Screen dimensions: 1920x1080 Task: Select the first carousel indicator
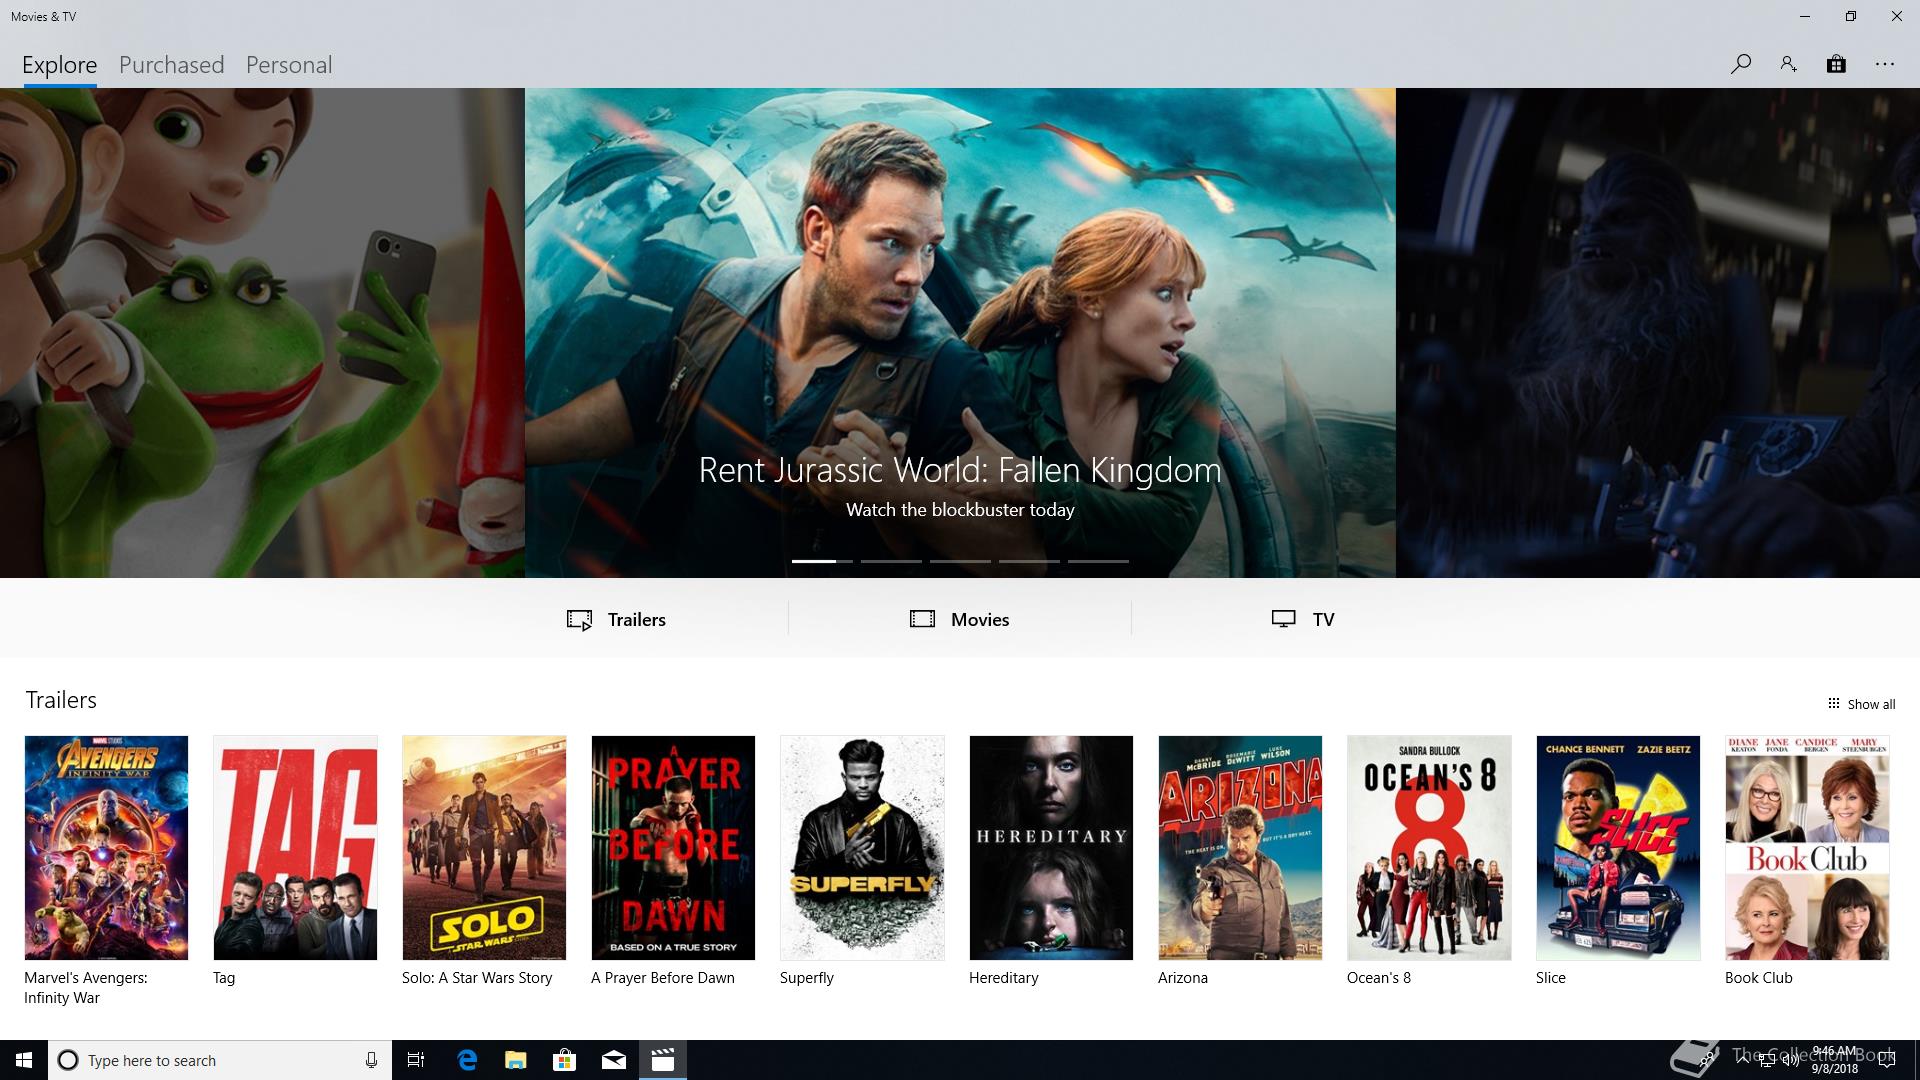click(x=822, y=561)
